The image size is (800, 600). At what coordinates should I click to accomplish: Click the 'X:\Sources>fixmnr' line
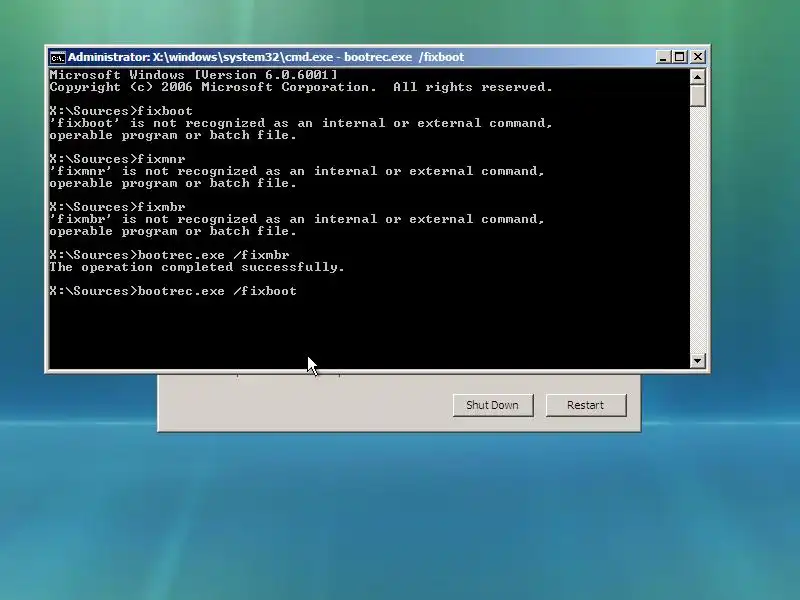(117, 159)
